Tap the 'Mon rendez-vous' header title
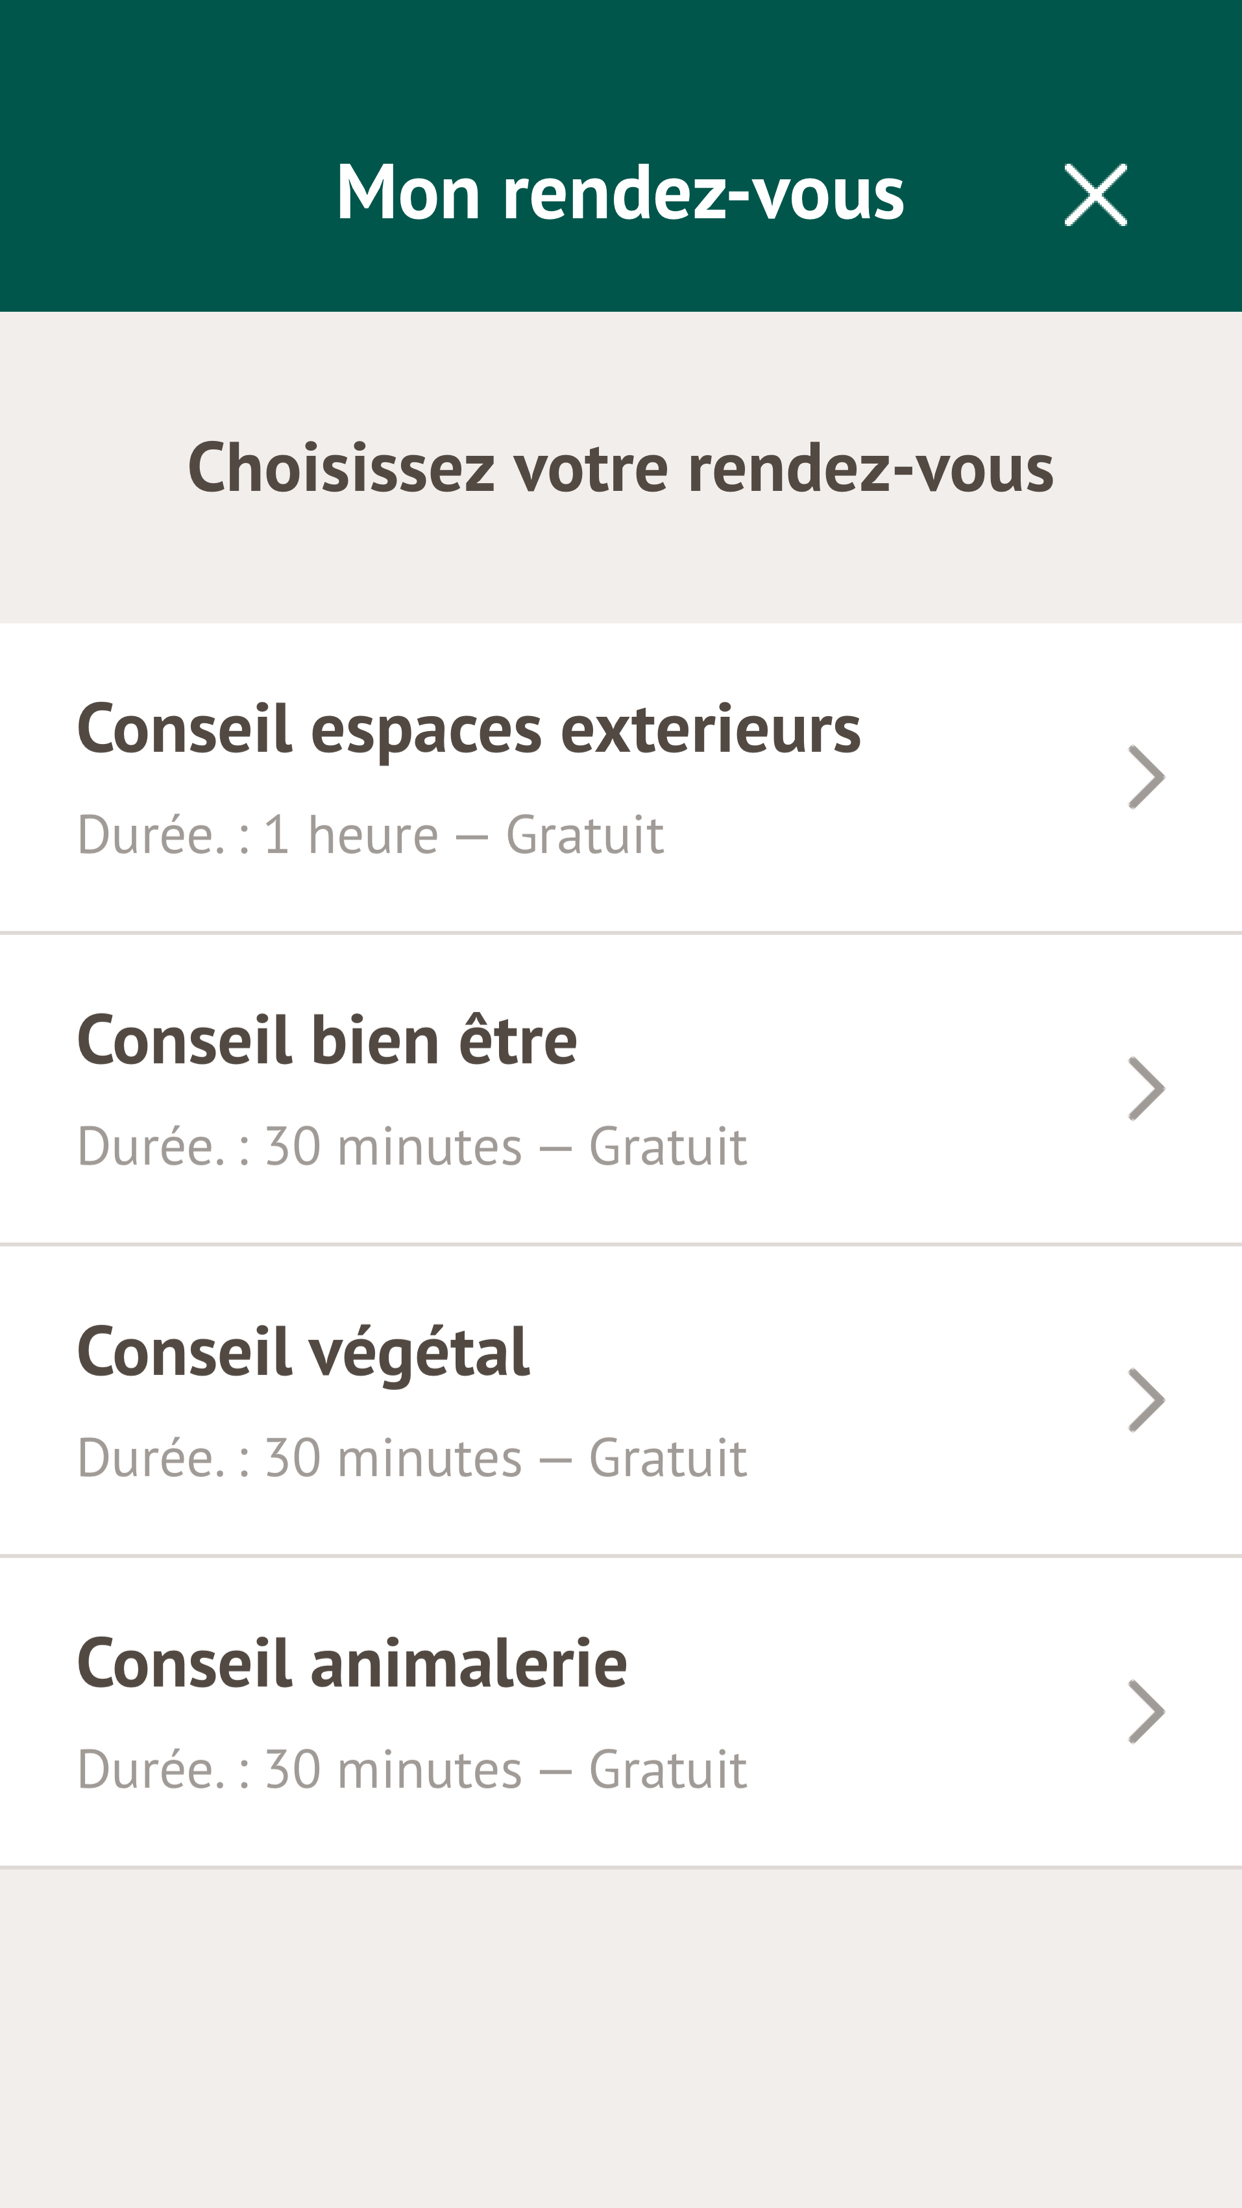Image resolution: width=1242 pixels, height=2208 pixels. coord(620,192)
